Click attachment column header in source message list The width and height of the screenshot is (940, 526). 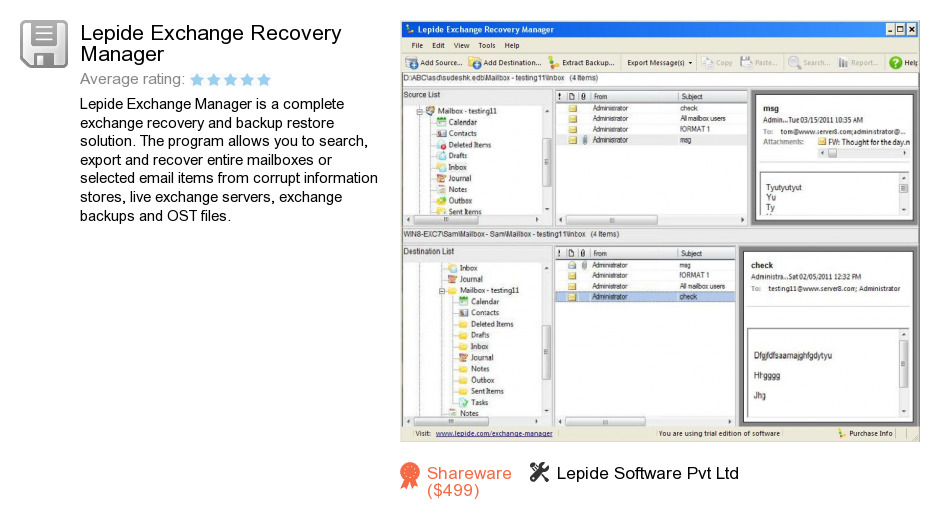[x=583, y=96]
